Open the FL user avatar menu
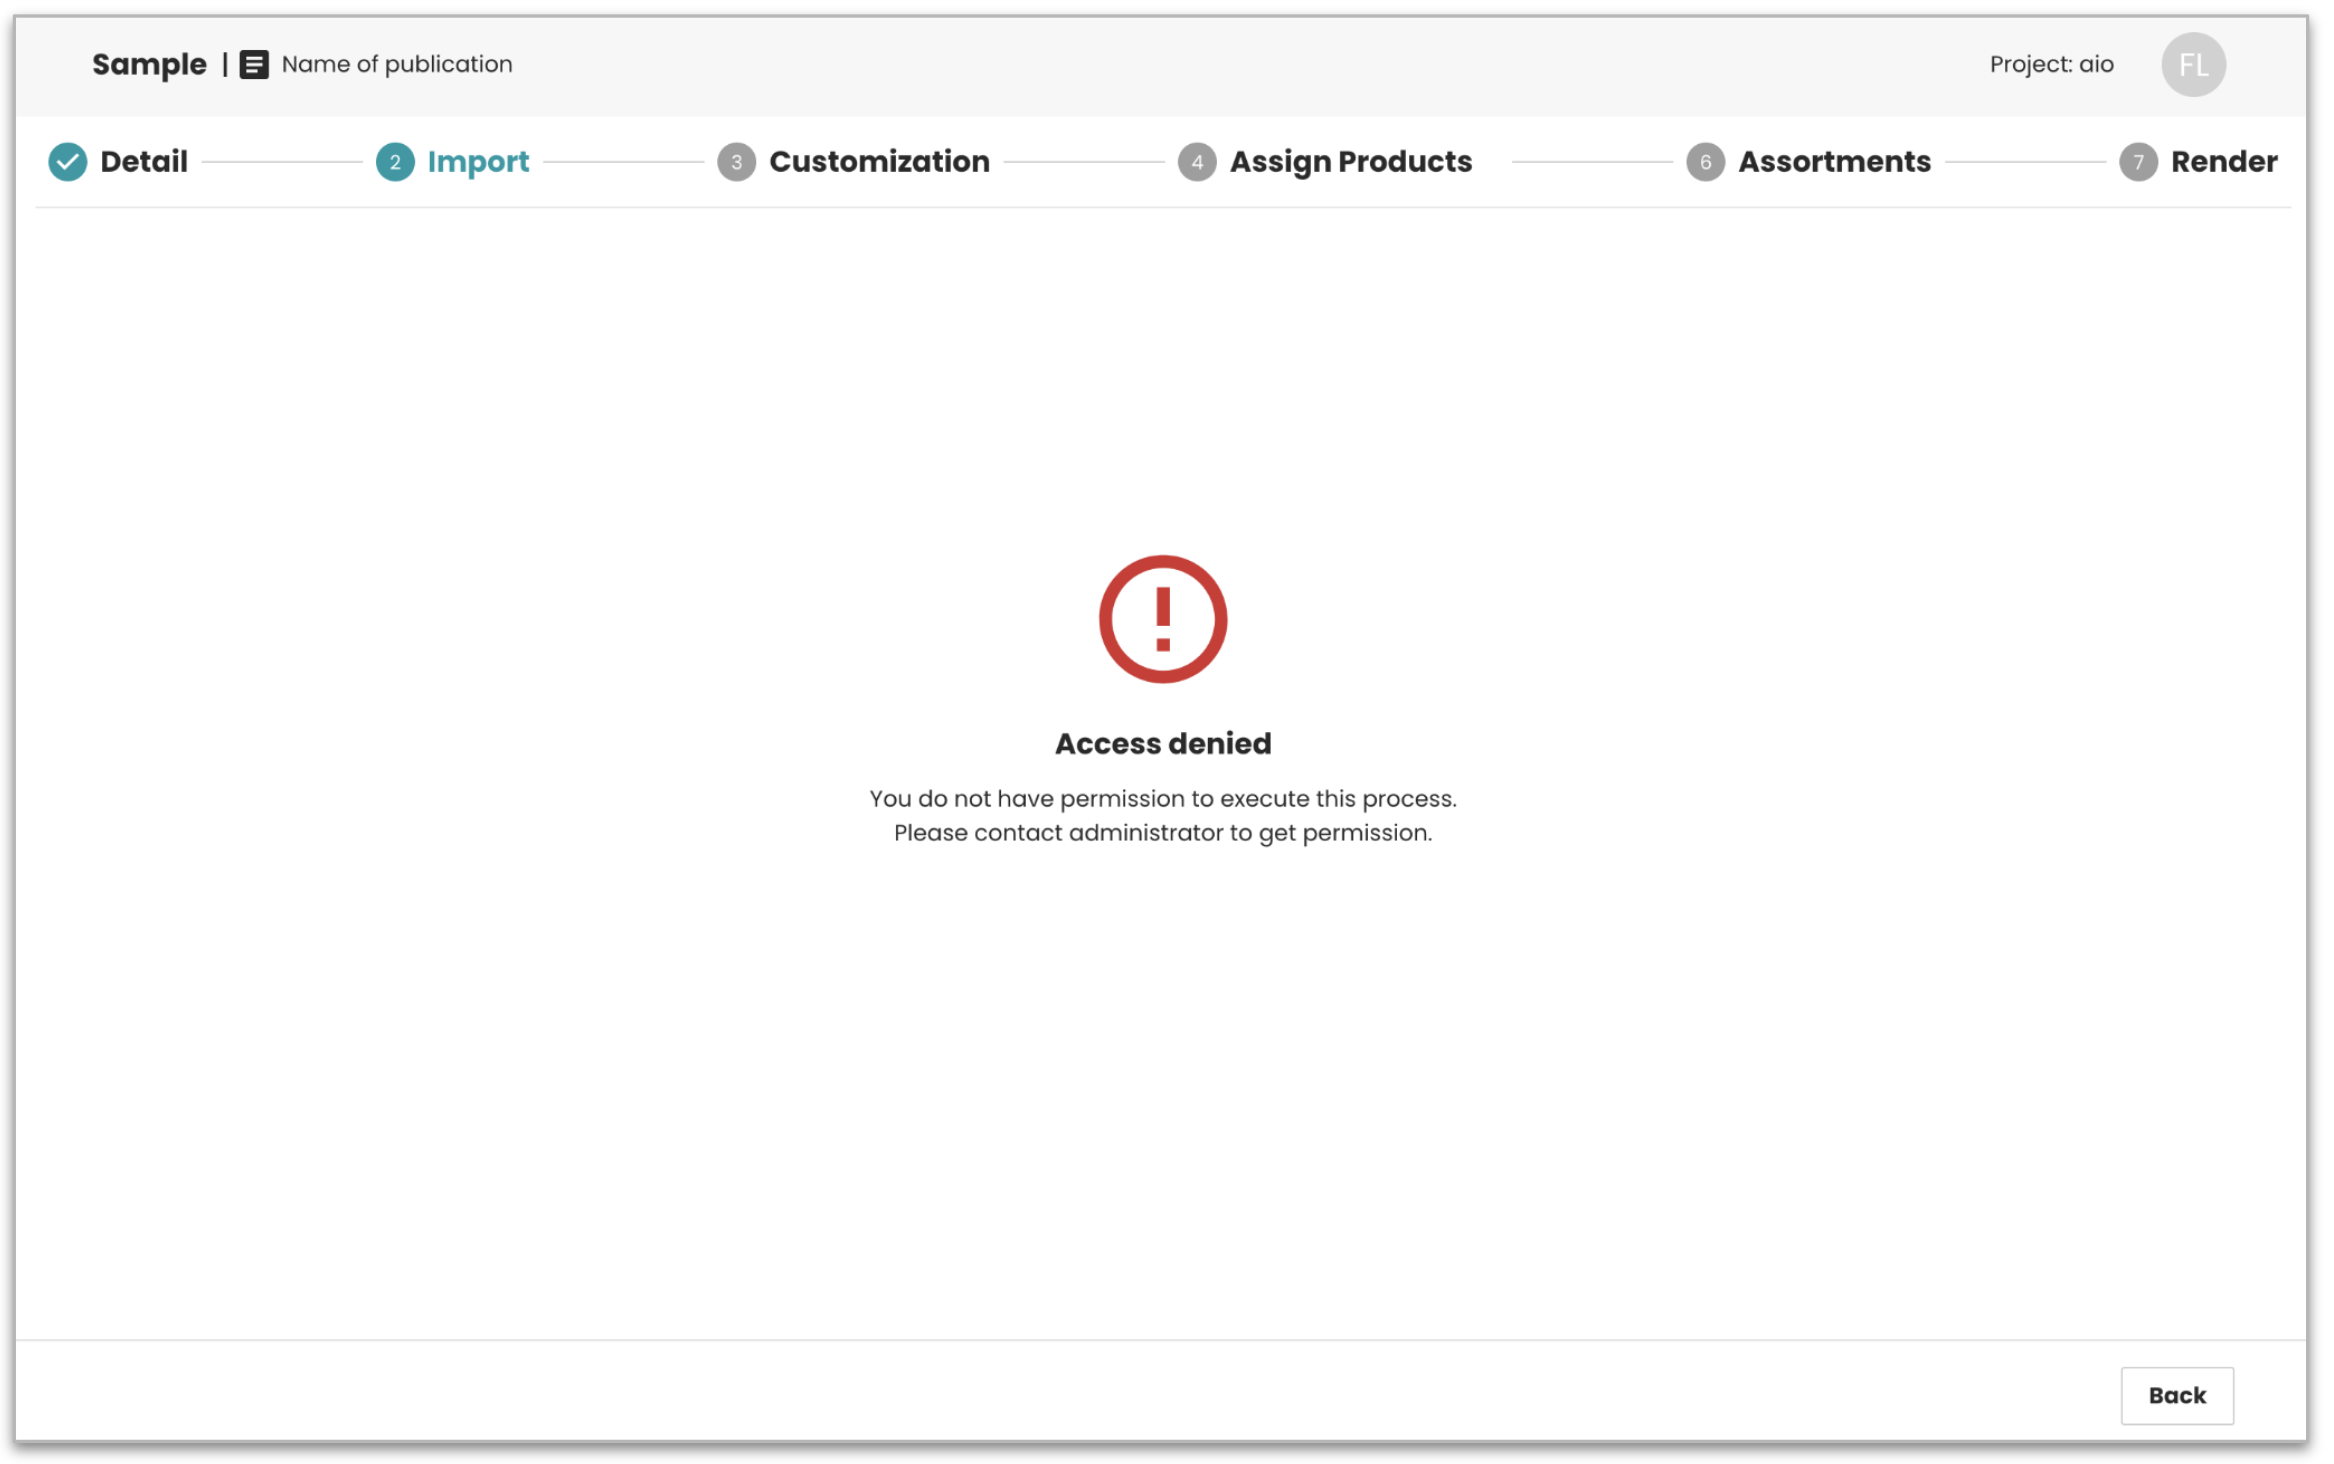2334x1464 pixels. click(2192, 65)
